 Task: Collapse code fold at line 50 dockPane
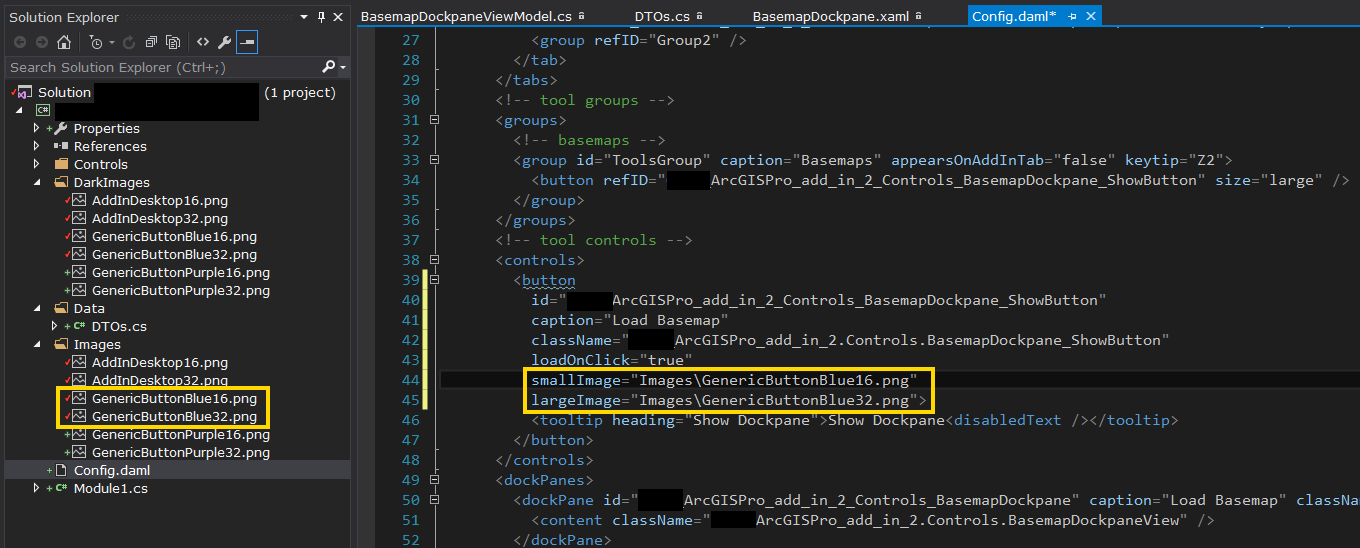(434, 500)
